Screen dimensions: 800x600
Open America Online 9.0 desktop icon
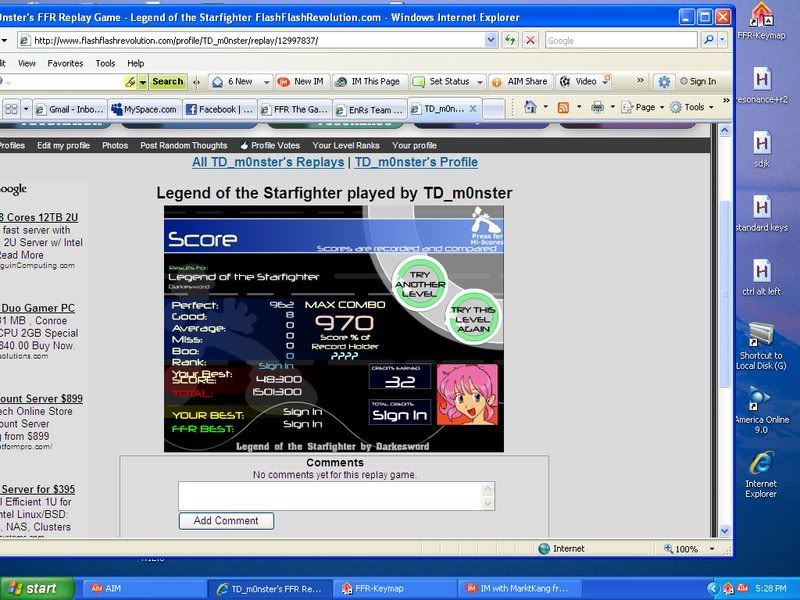pyautogui.click(x=761, y=410)
